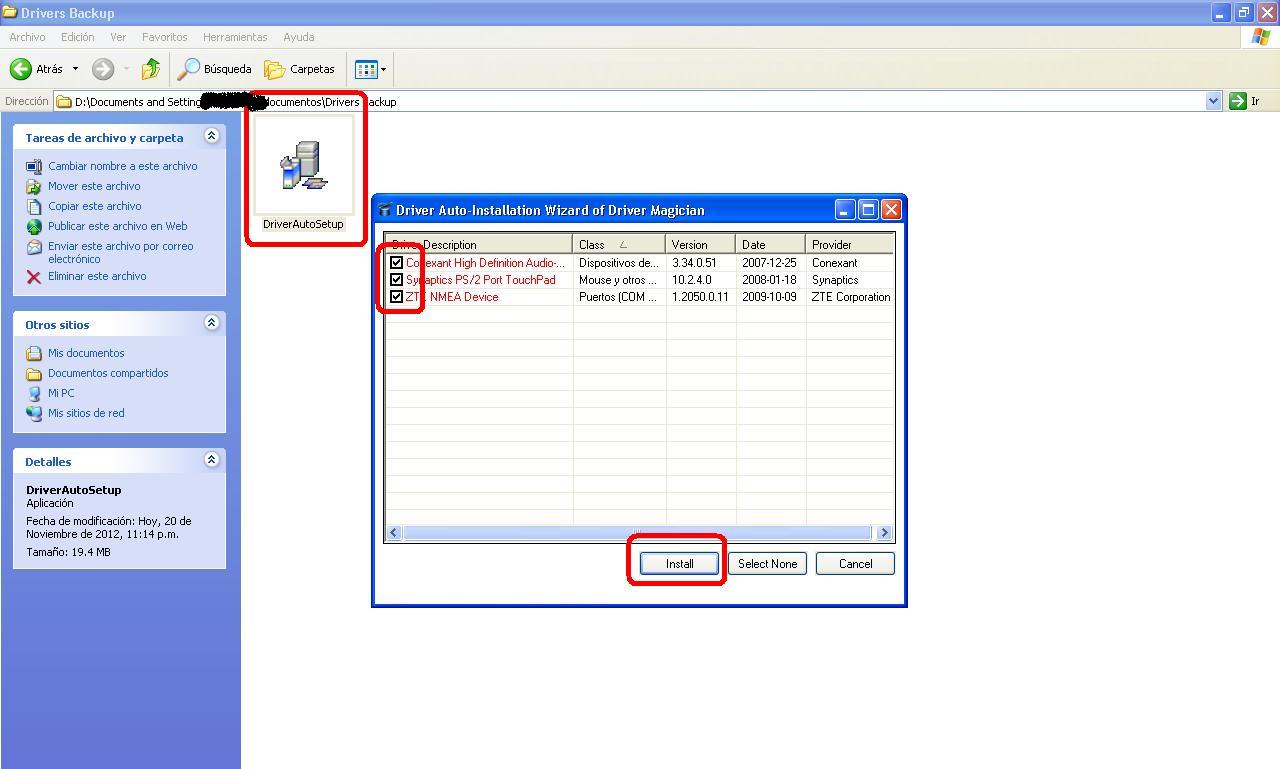This screenshot has height=769, width=1280.
Task: Click Copiar este archivo link
Action: click(94, 206)
